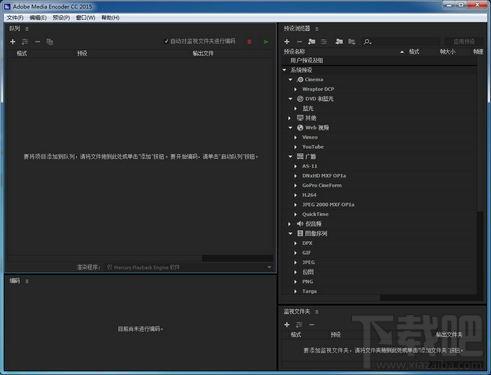Click the audio-only speaker icon in preset tree
Viewport: 491px width, 375px height.
click(x=300, y=224)
